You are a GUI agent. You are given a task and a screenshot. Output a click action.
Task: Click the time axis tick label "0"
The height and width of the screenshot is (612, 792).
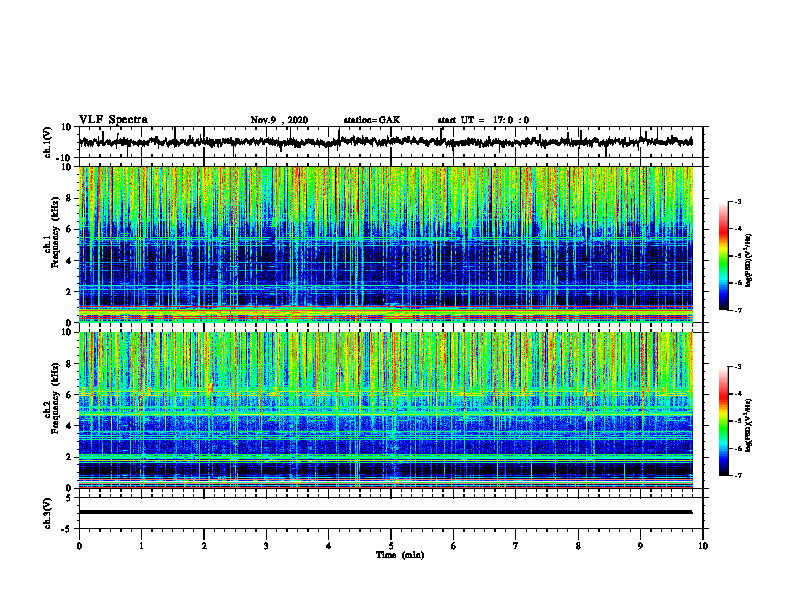tap(79, 546)
